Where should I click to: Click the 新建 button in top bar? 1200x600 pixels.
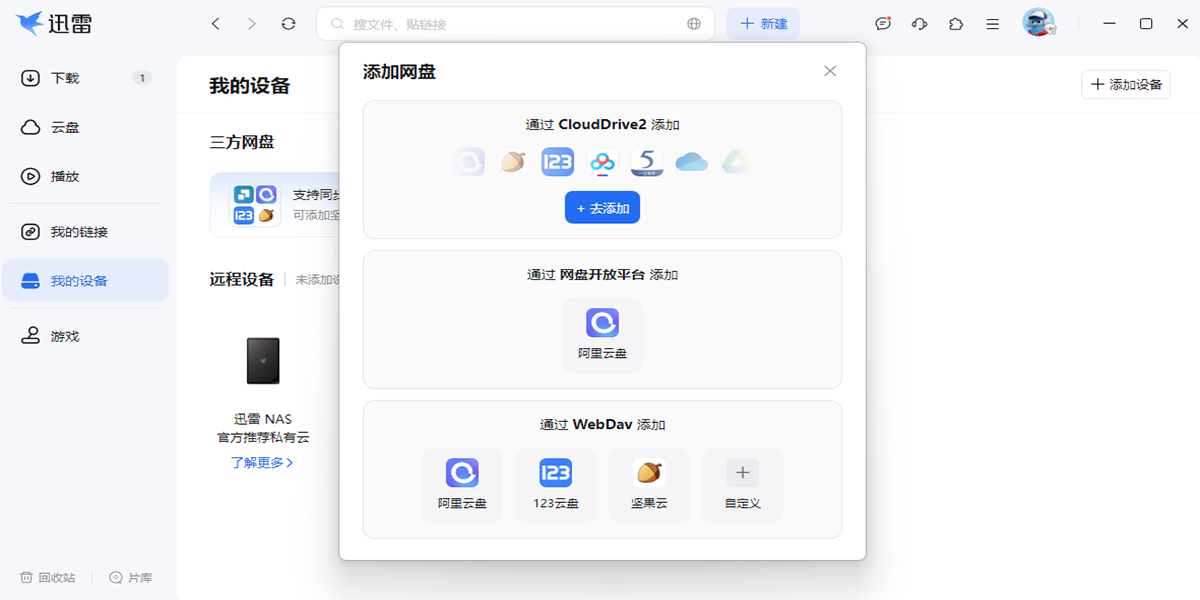(763, 24)
